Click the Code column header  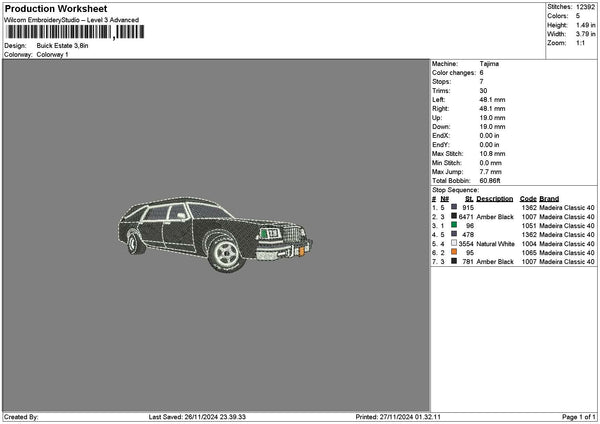[x=528, y=198]
